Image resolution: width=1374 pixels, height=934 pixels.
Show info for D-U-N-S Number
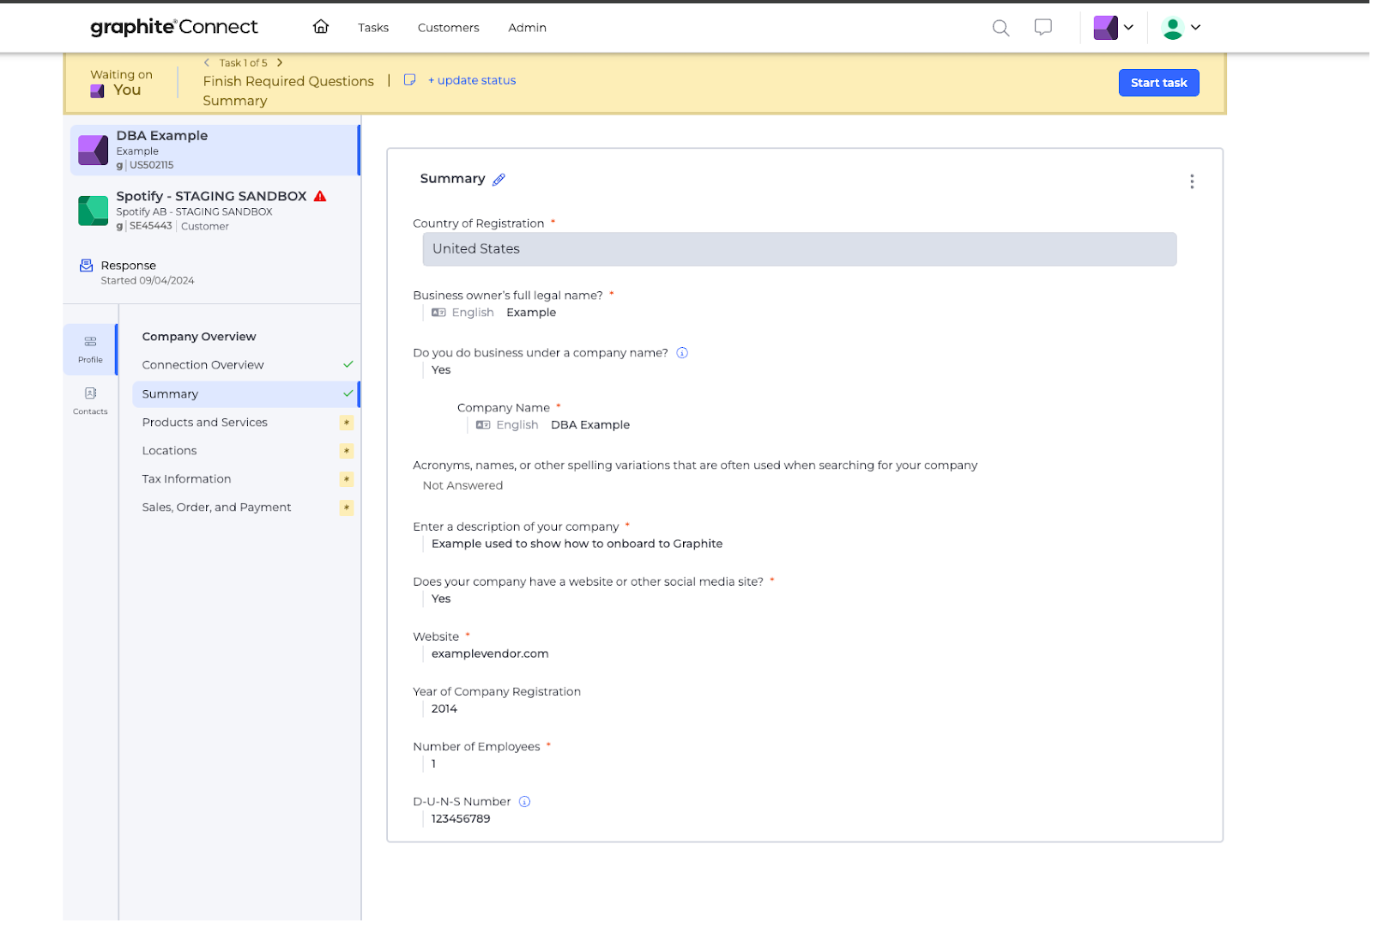point(524,802)
